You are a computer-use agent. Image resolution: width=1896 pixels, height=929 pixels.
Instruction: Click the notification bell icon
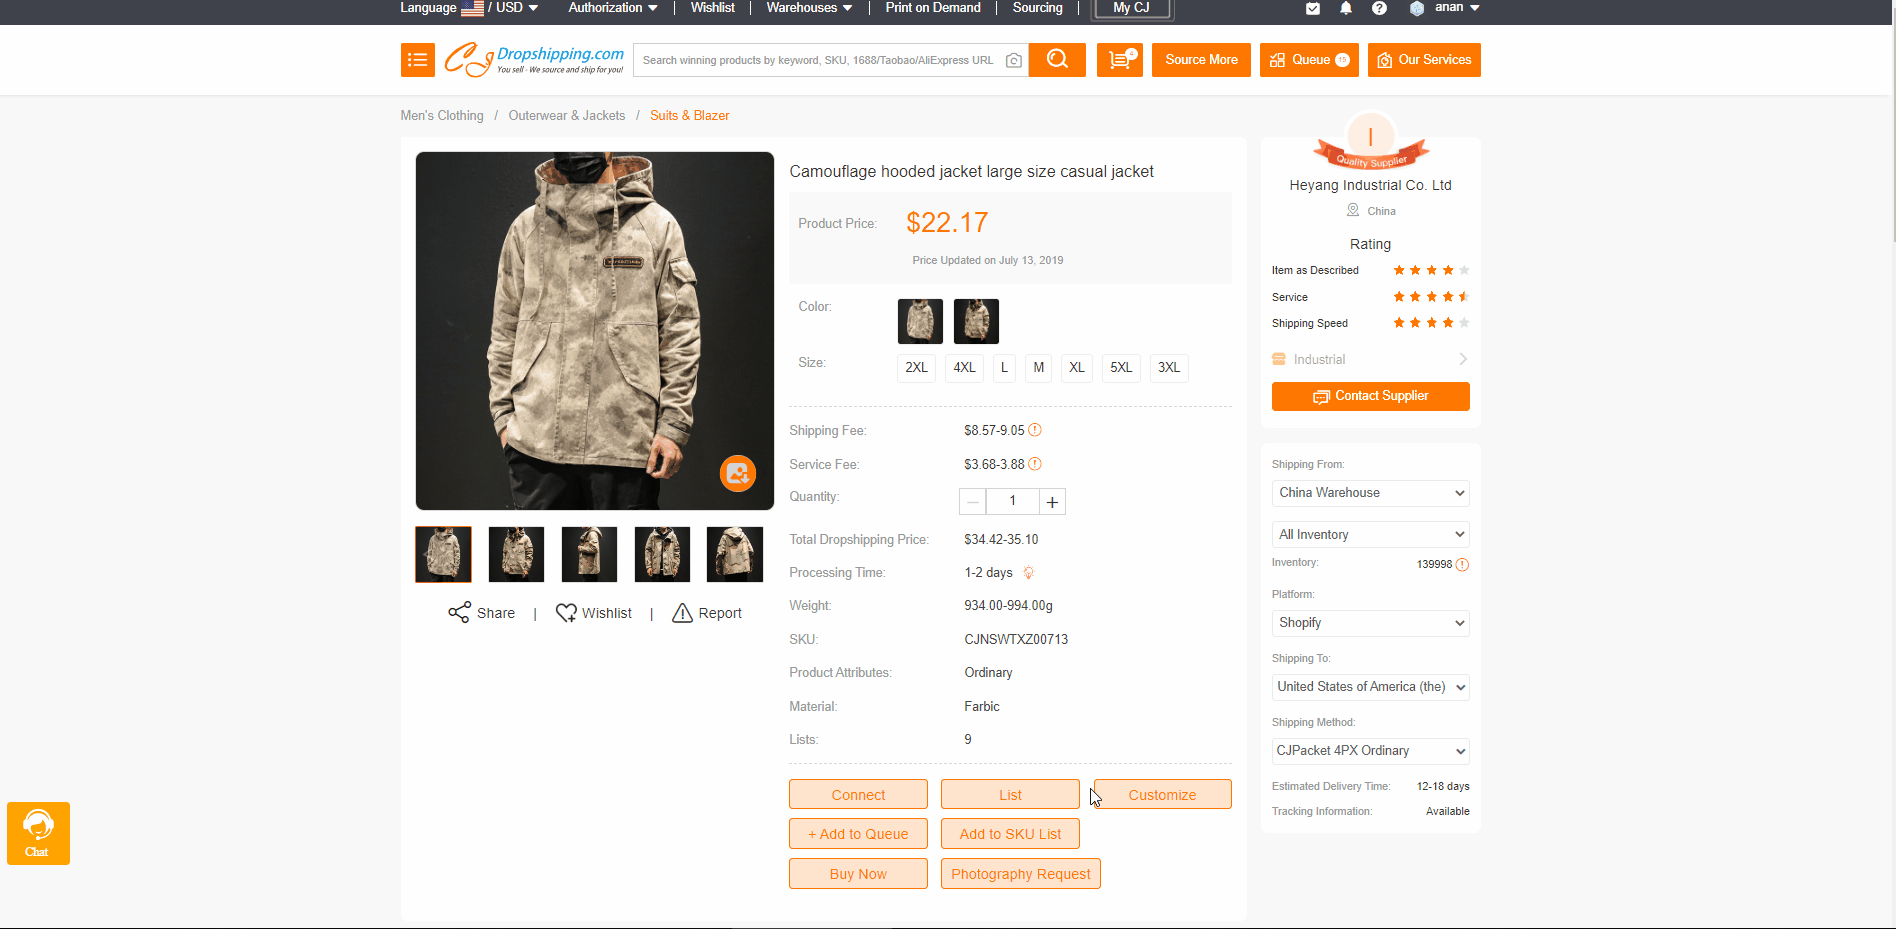point(1345,8)
